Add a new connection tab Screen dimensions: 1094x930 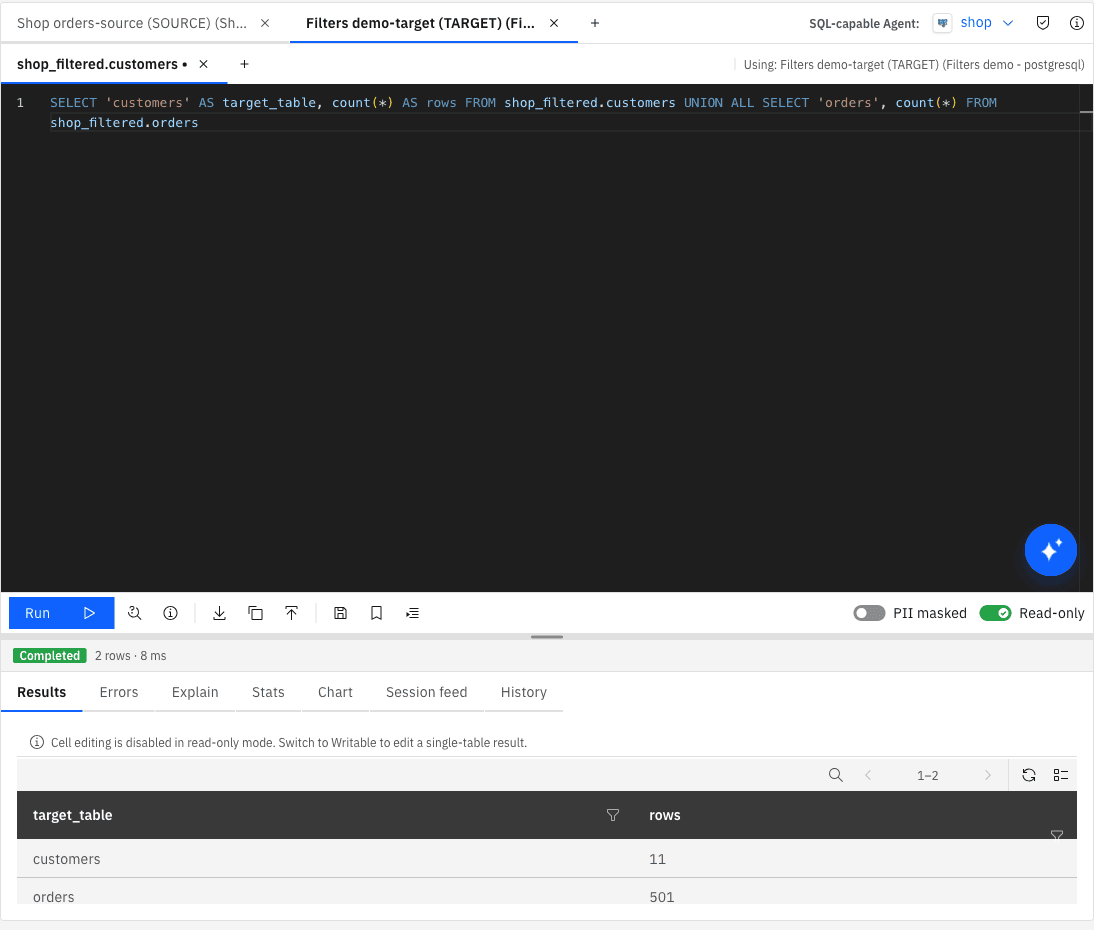(594, 23)
